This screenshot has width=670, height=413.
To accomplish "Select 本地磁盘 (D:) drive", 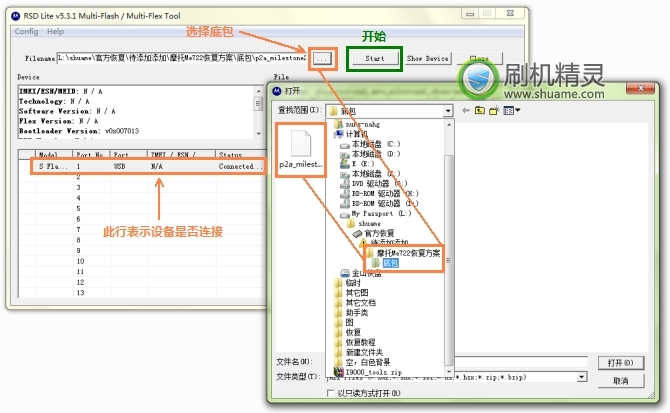I will (370, 154).
